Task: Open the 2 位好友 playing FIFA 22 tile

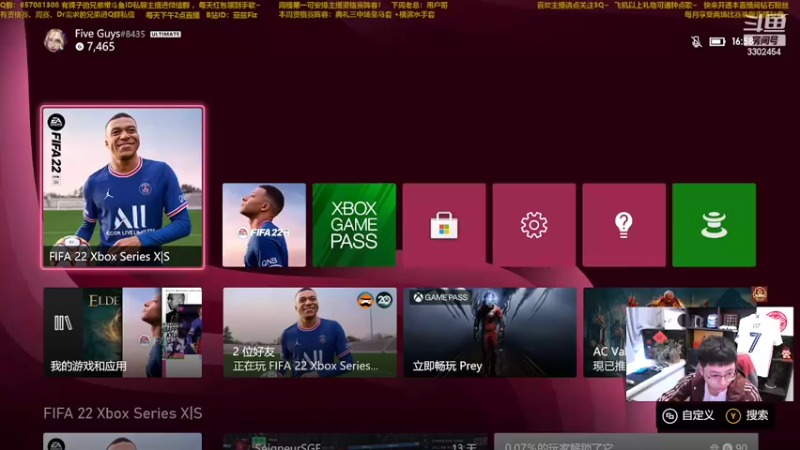Action: 310,333
